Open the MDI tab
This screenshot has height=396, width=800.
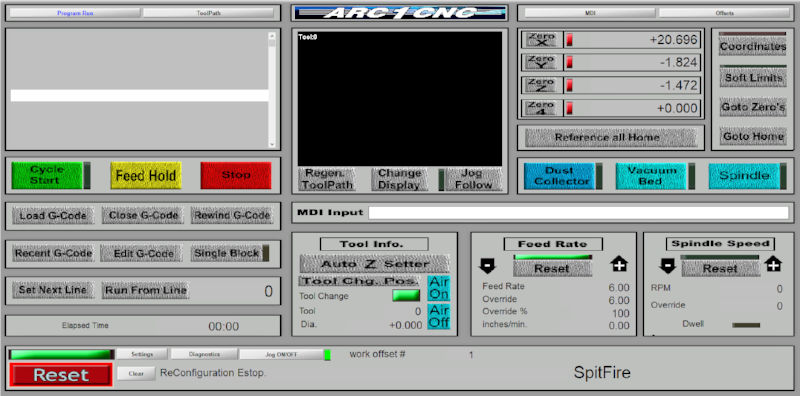(590, 13)
